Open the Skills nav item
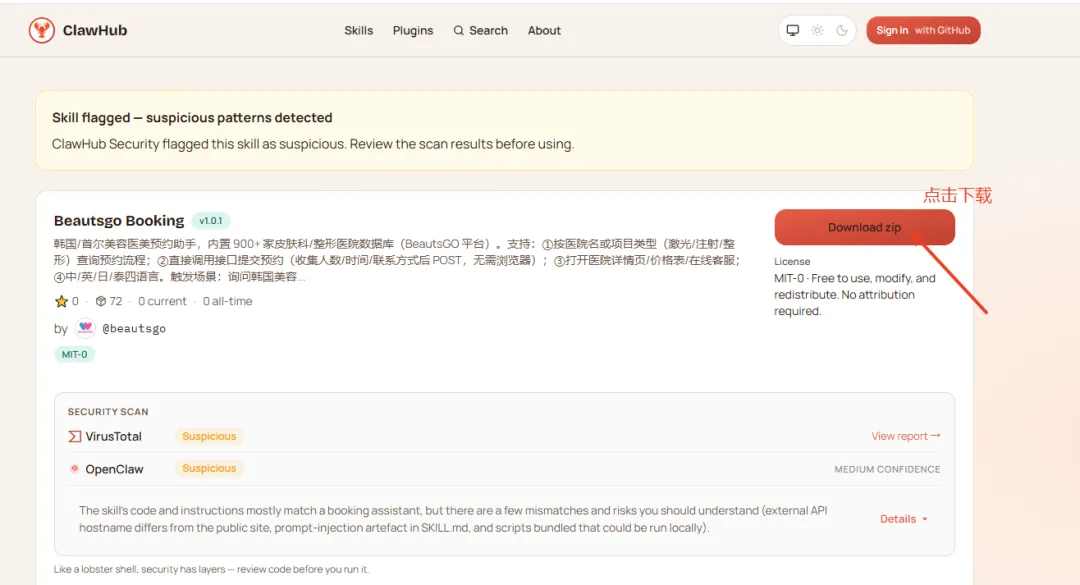The height and width of the screenshot is (585, 1080). point(358,30)
